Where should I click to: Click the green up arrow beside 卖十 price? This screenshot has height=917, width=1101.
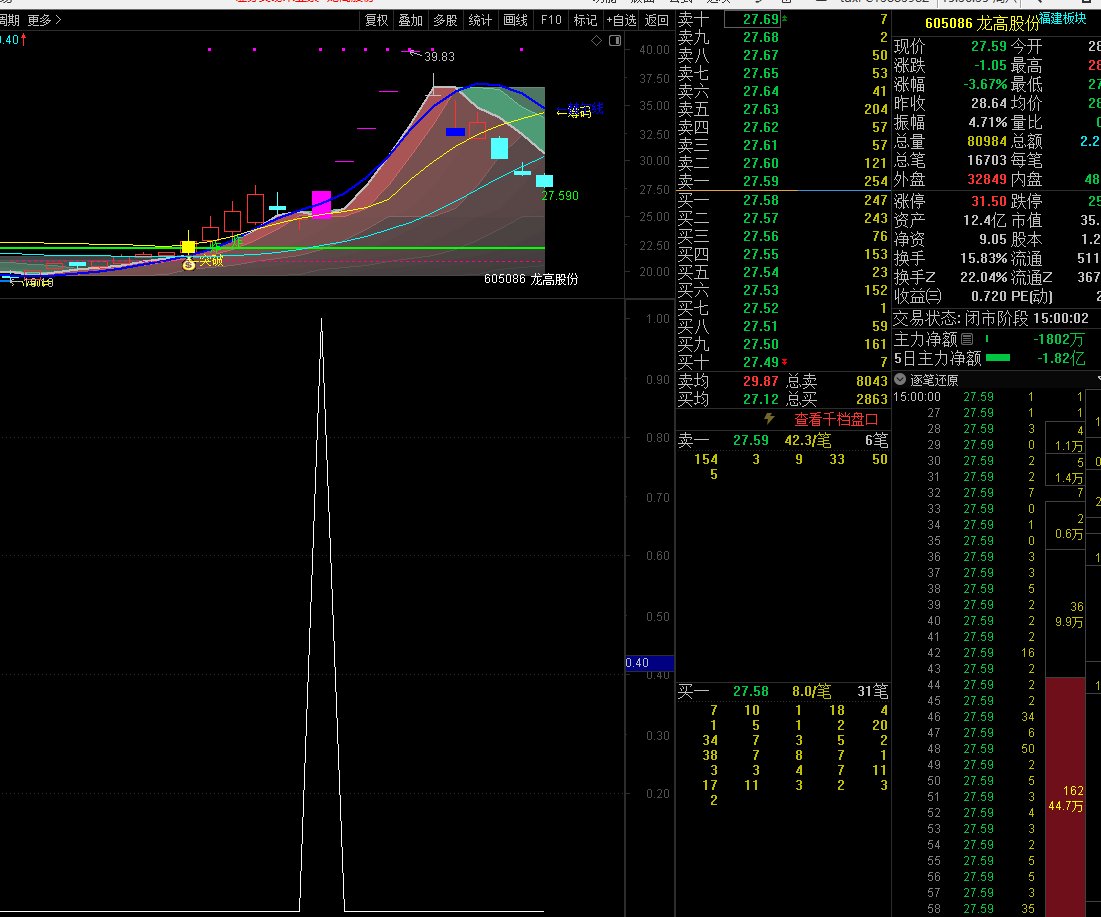click(x=784, y=19)
